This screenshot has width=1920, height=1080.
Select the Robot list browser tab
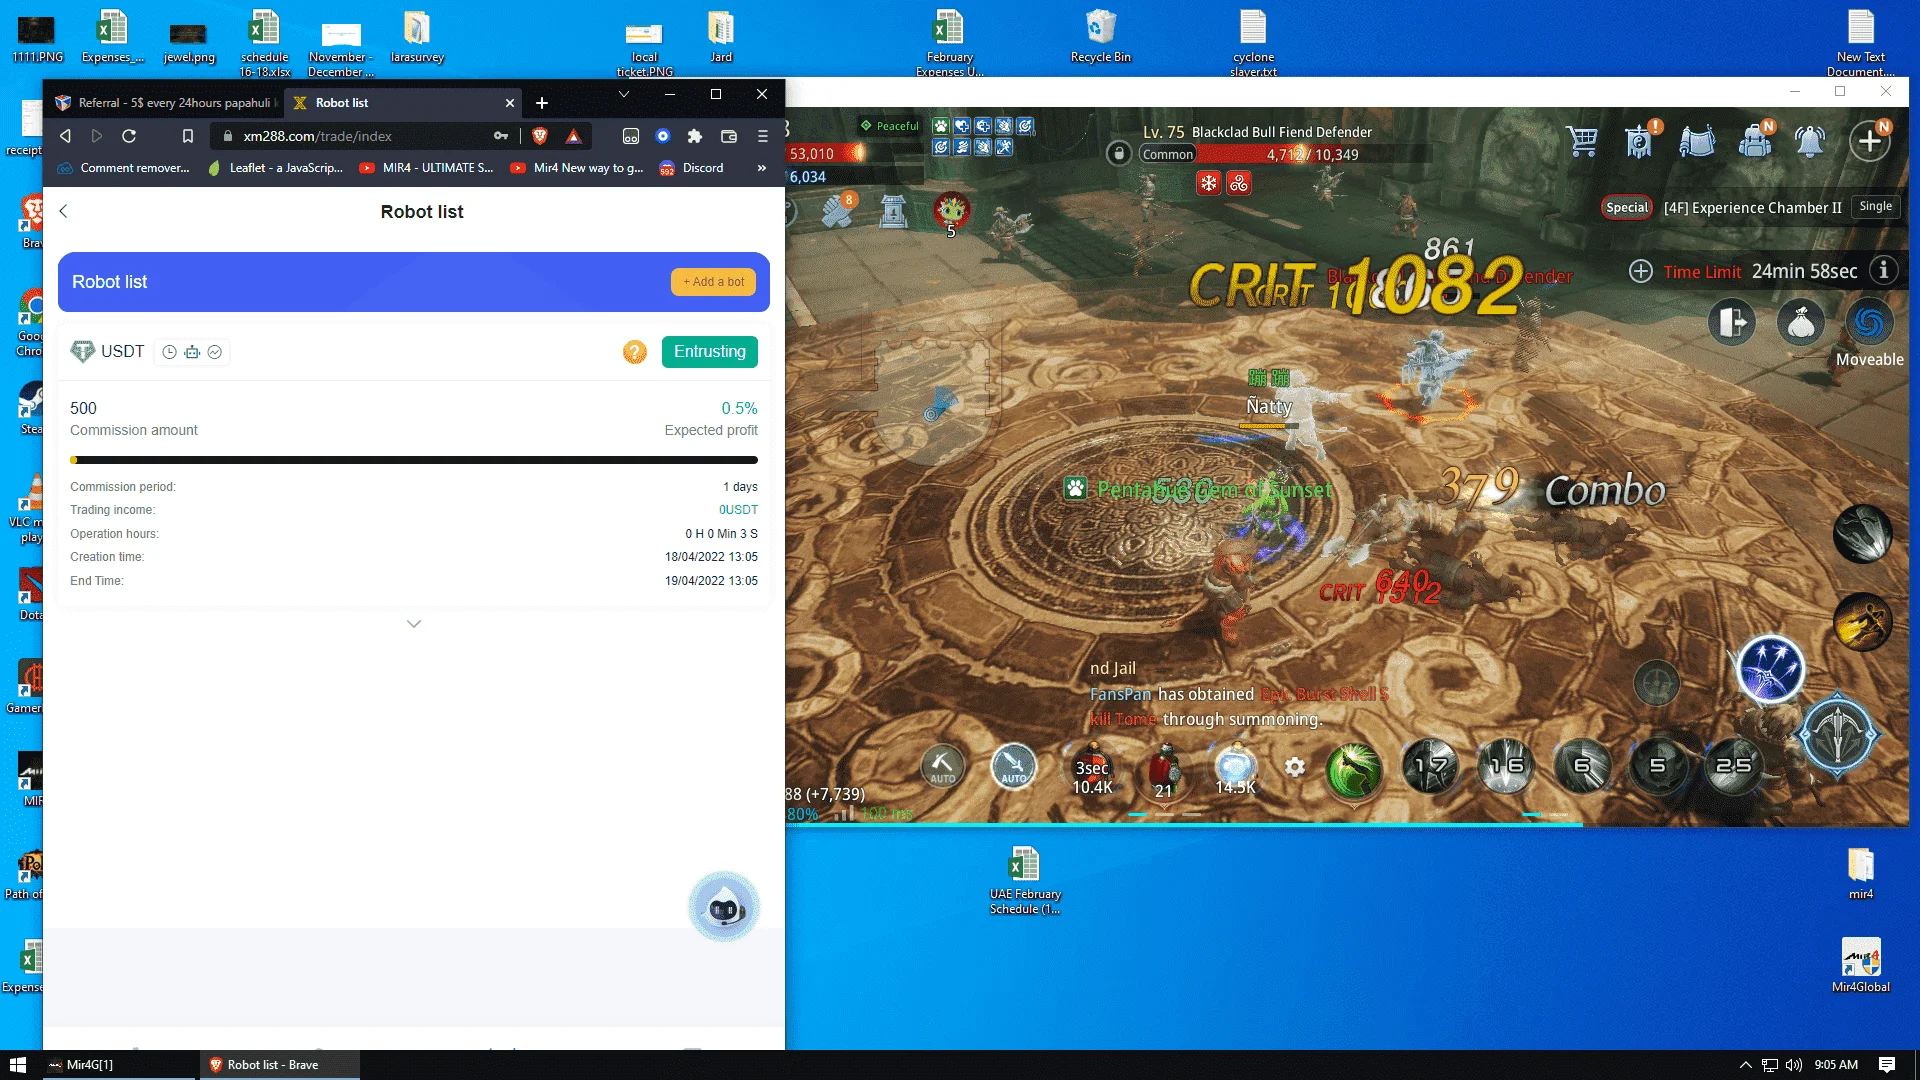[401, 103]
